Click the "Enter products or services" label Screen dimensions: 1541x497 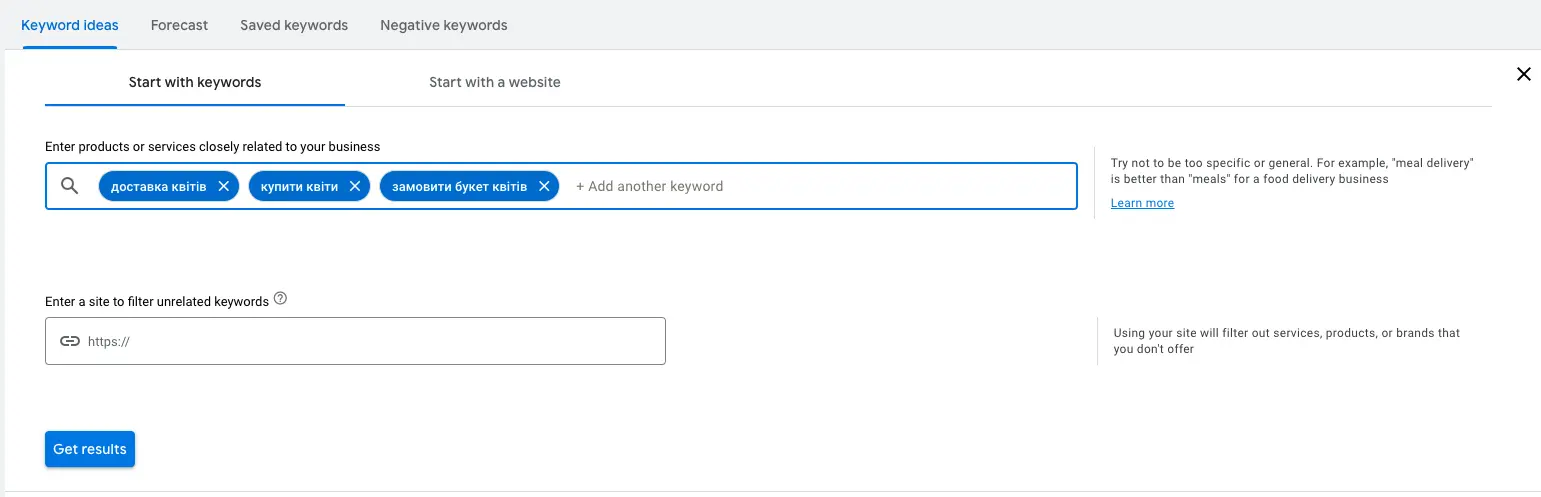(213, 146)
